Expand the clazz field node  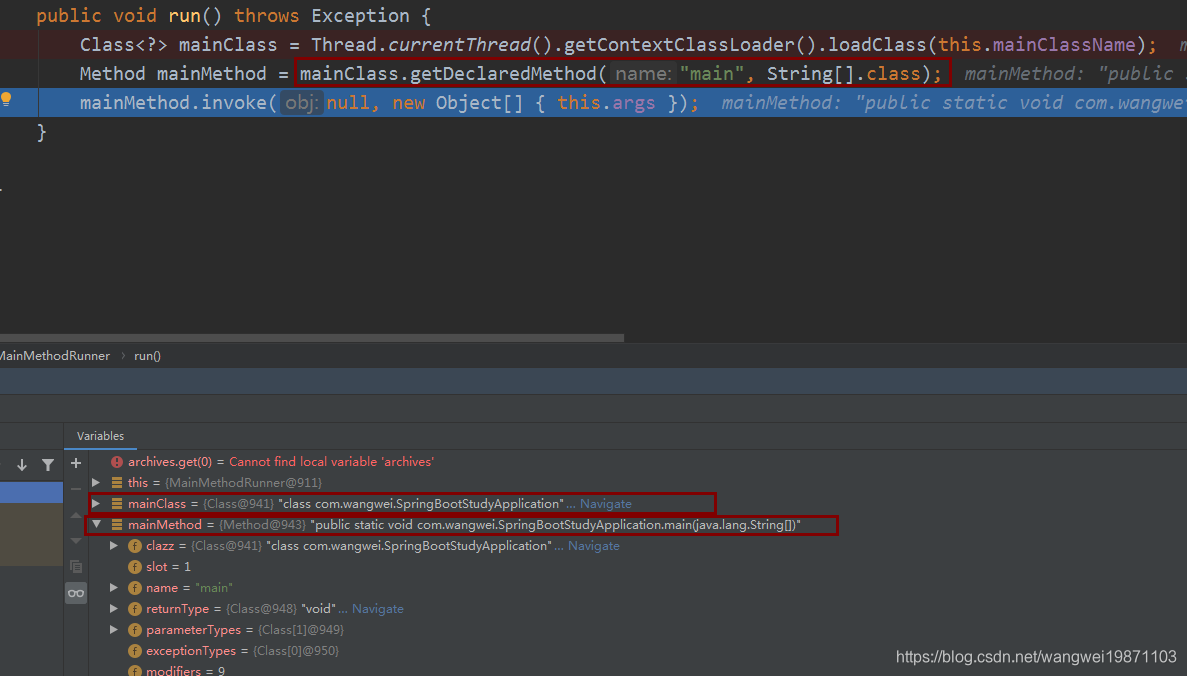[x=114, y=546]
